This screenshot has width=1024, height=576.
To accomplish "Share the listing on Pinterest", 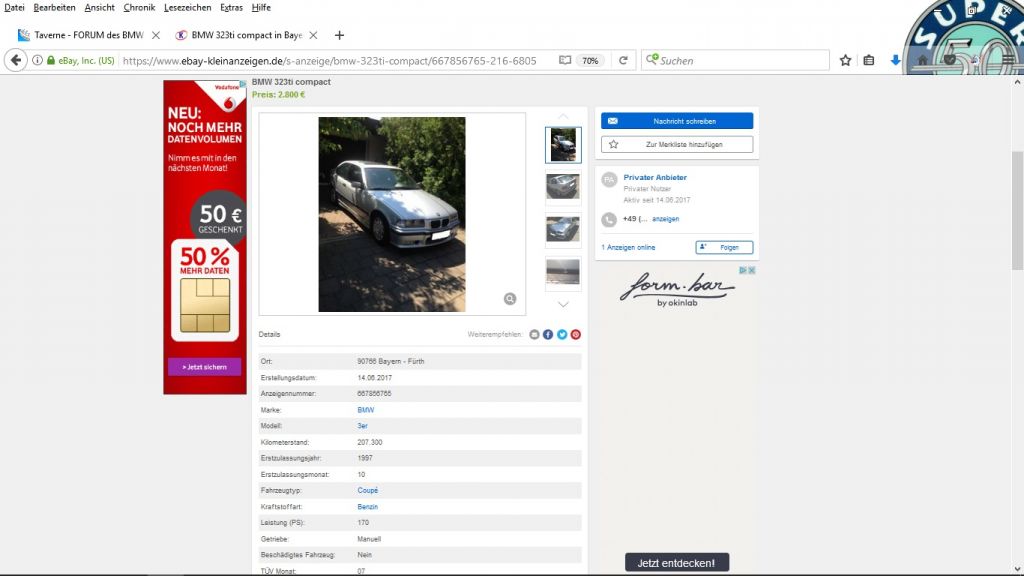I will click(x=575, y=334).
